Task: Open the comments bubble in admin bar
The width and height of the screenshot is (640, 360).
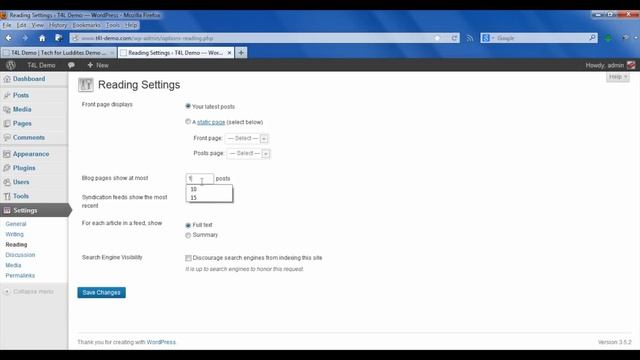Action: [x=71, y=65]
